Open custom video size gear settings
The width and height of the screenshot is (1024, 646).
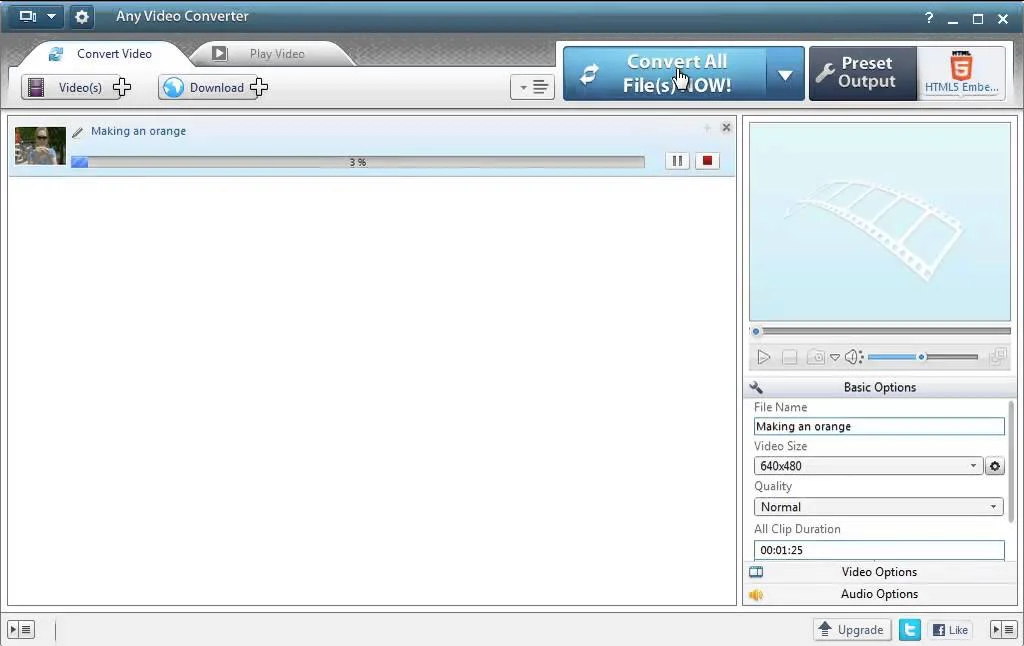[x=995, y=466]
